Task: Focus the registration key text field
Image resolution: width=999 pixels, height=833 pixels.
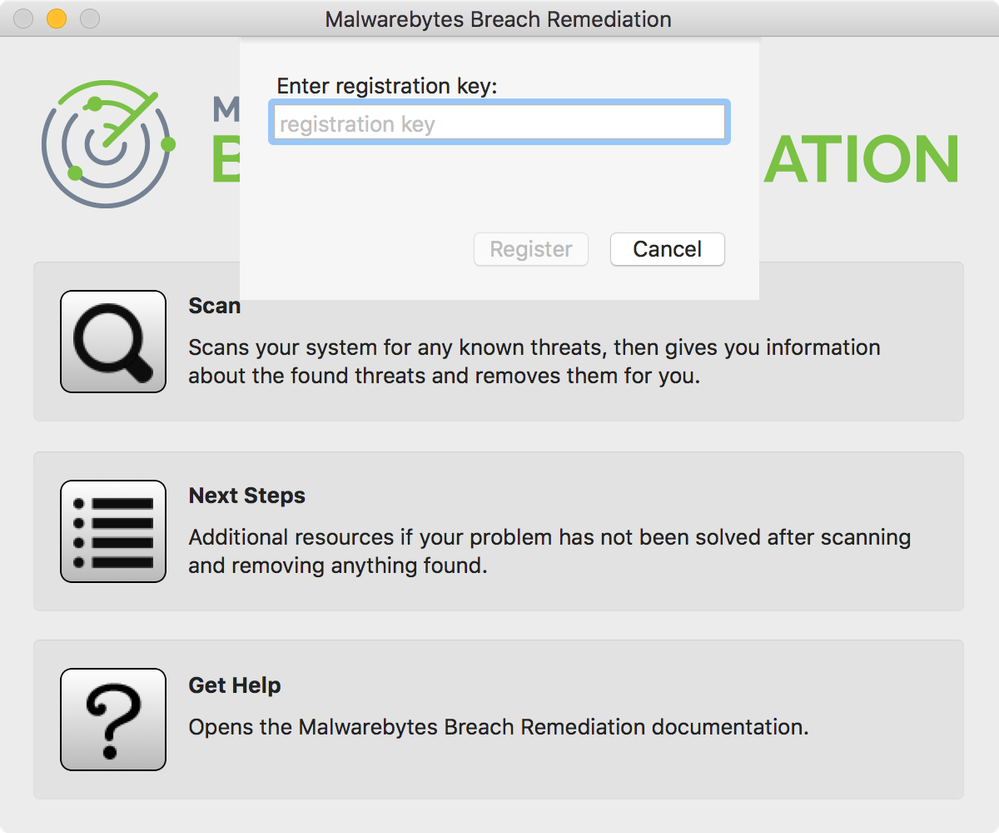Action: 499,122
